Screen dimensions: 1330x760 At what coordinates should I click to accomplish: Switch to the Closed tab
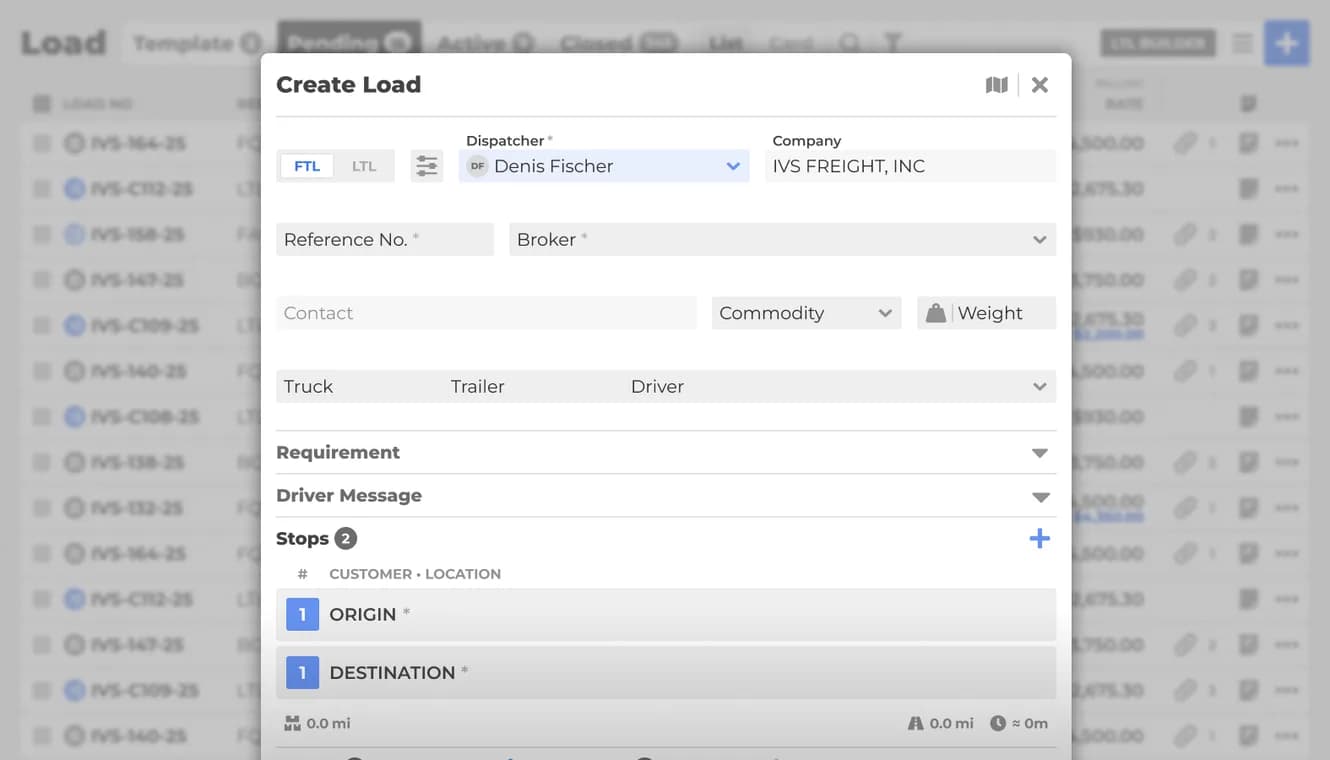click(x=619, y=43)
